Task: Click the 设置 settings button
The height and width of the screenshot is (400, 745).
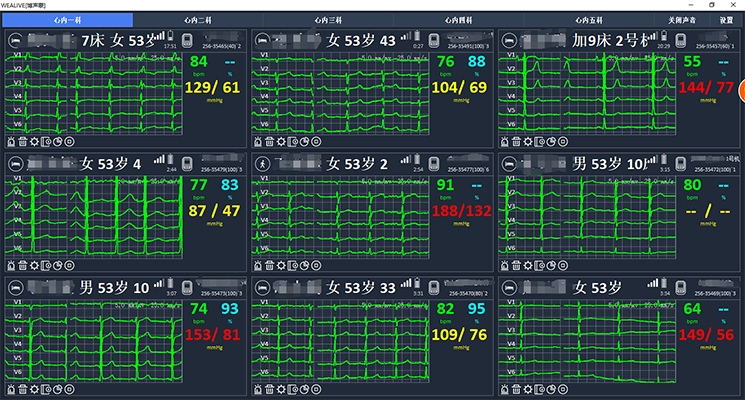Action: (726, 19)
